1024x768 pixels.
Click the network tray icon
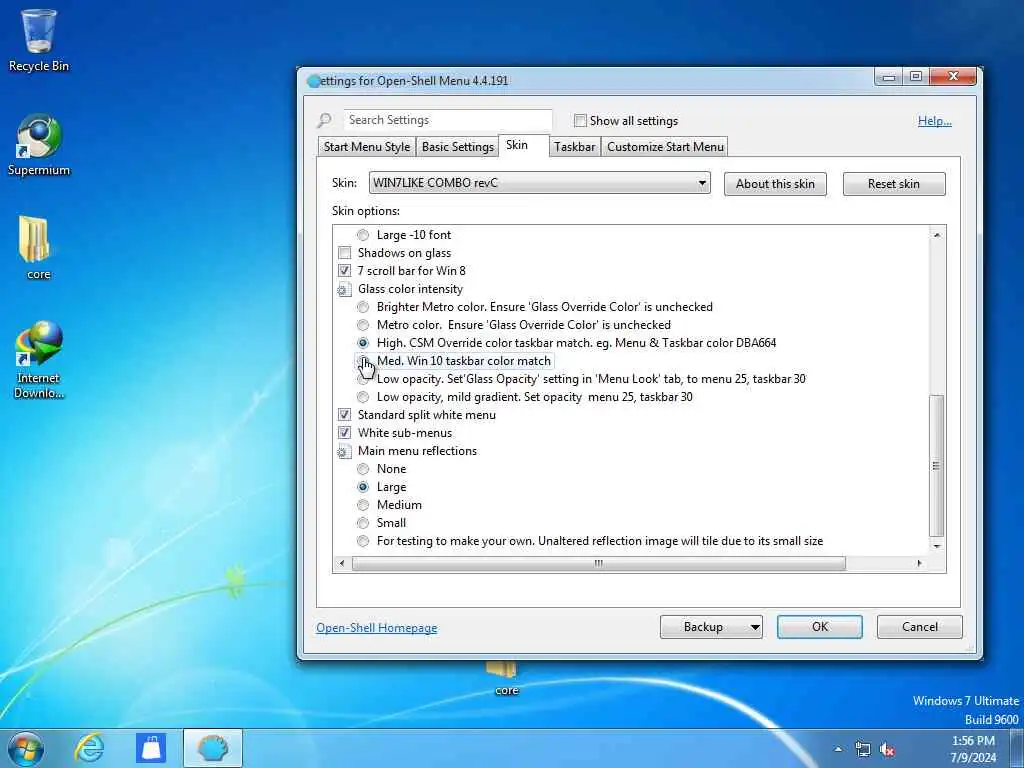pyautogui.click(x=863, y=750)
